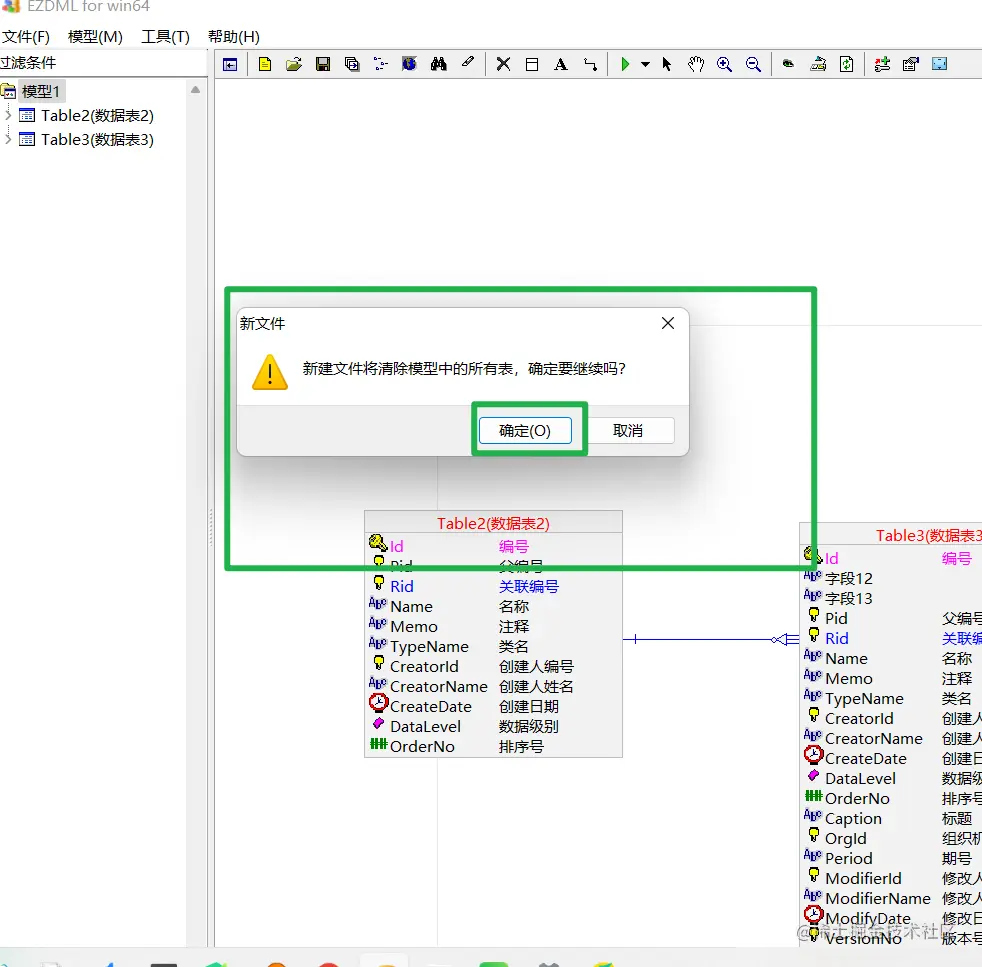Click the OrderNo field in Table2

click(x=422, y=747)
